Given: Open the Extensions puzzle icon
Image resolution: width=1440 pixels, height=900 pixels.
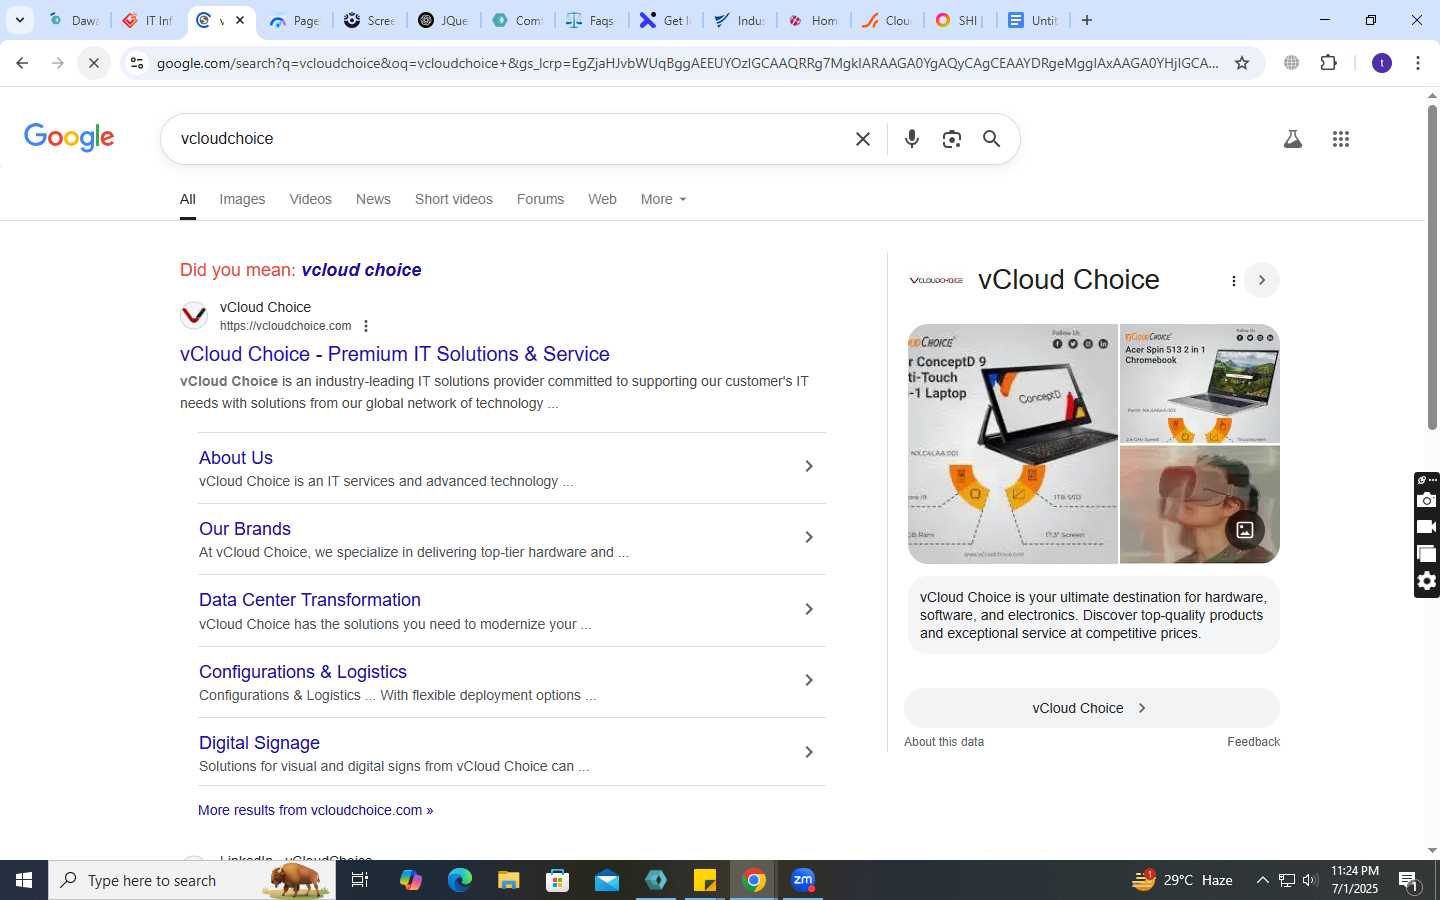Looking at the screenshot, I should tap(1328, 63).
